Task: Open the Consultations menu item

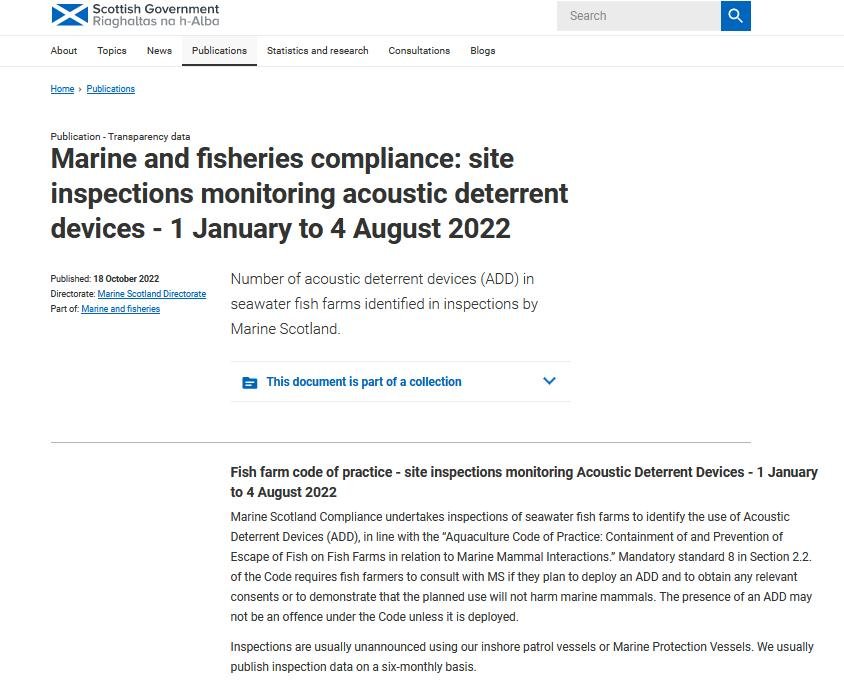Action: click(x=419, y=50)
